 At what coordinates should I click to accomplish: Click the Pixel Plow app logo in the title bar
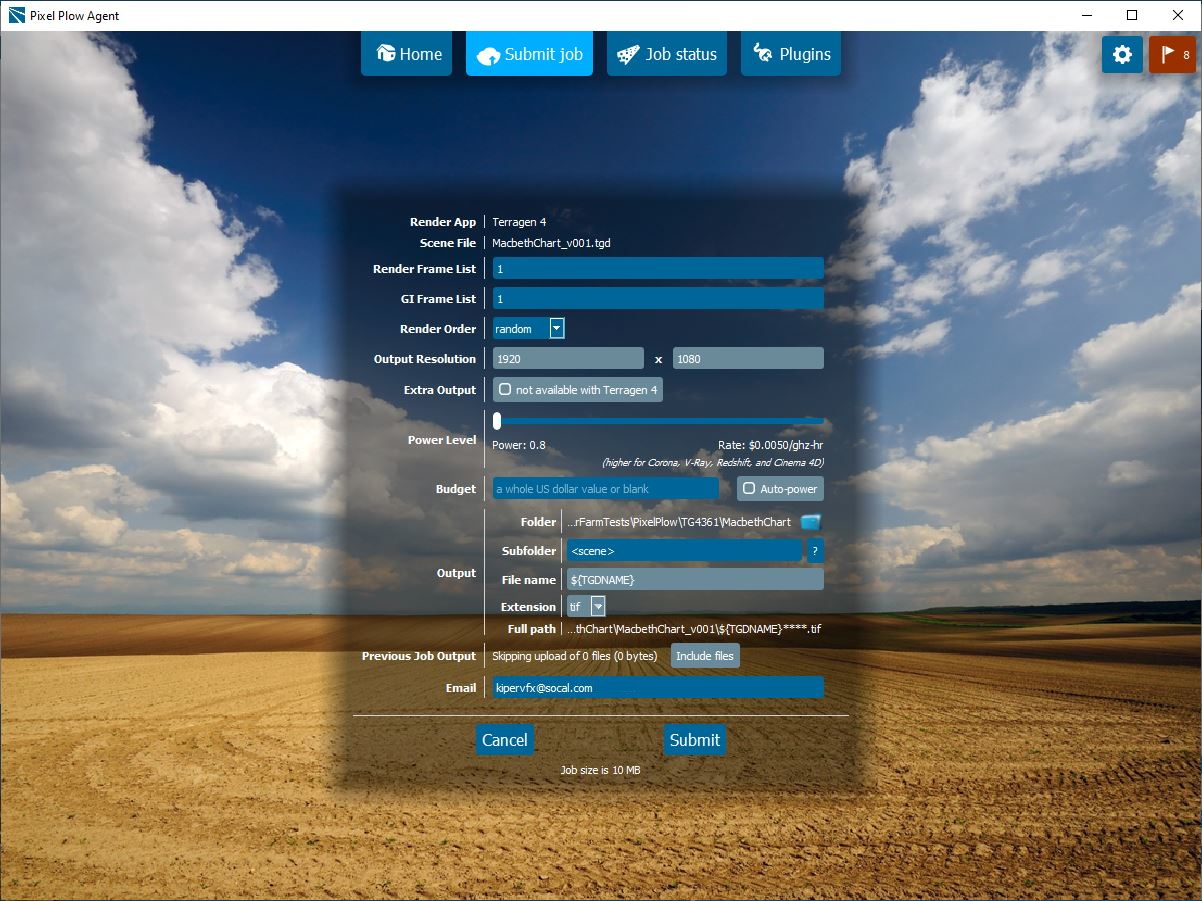16,15
